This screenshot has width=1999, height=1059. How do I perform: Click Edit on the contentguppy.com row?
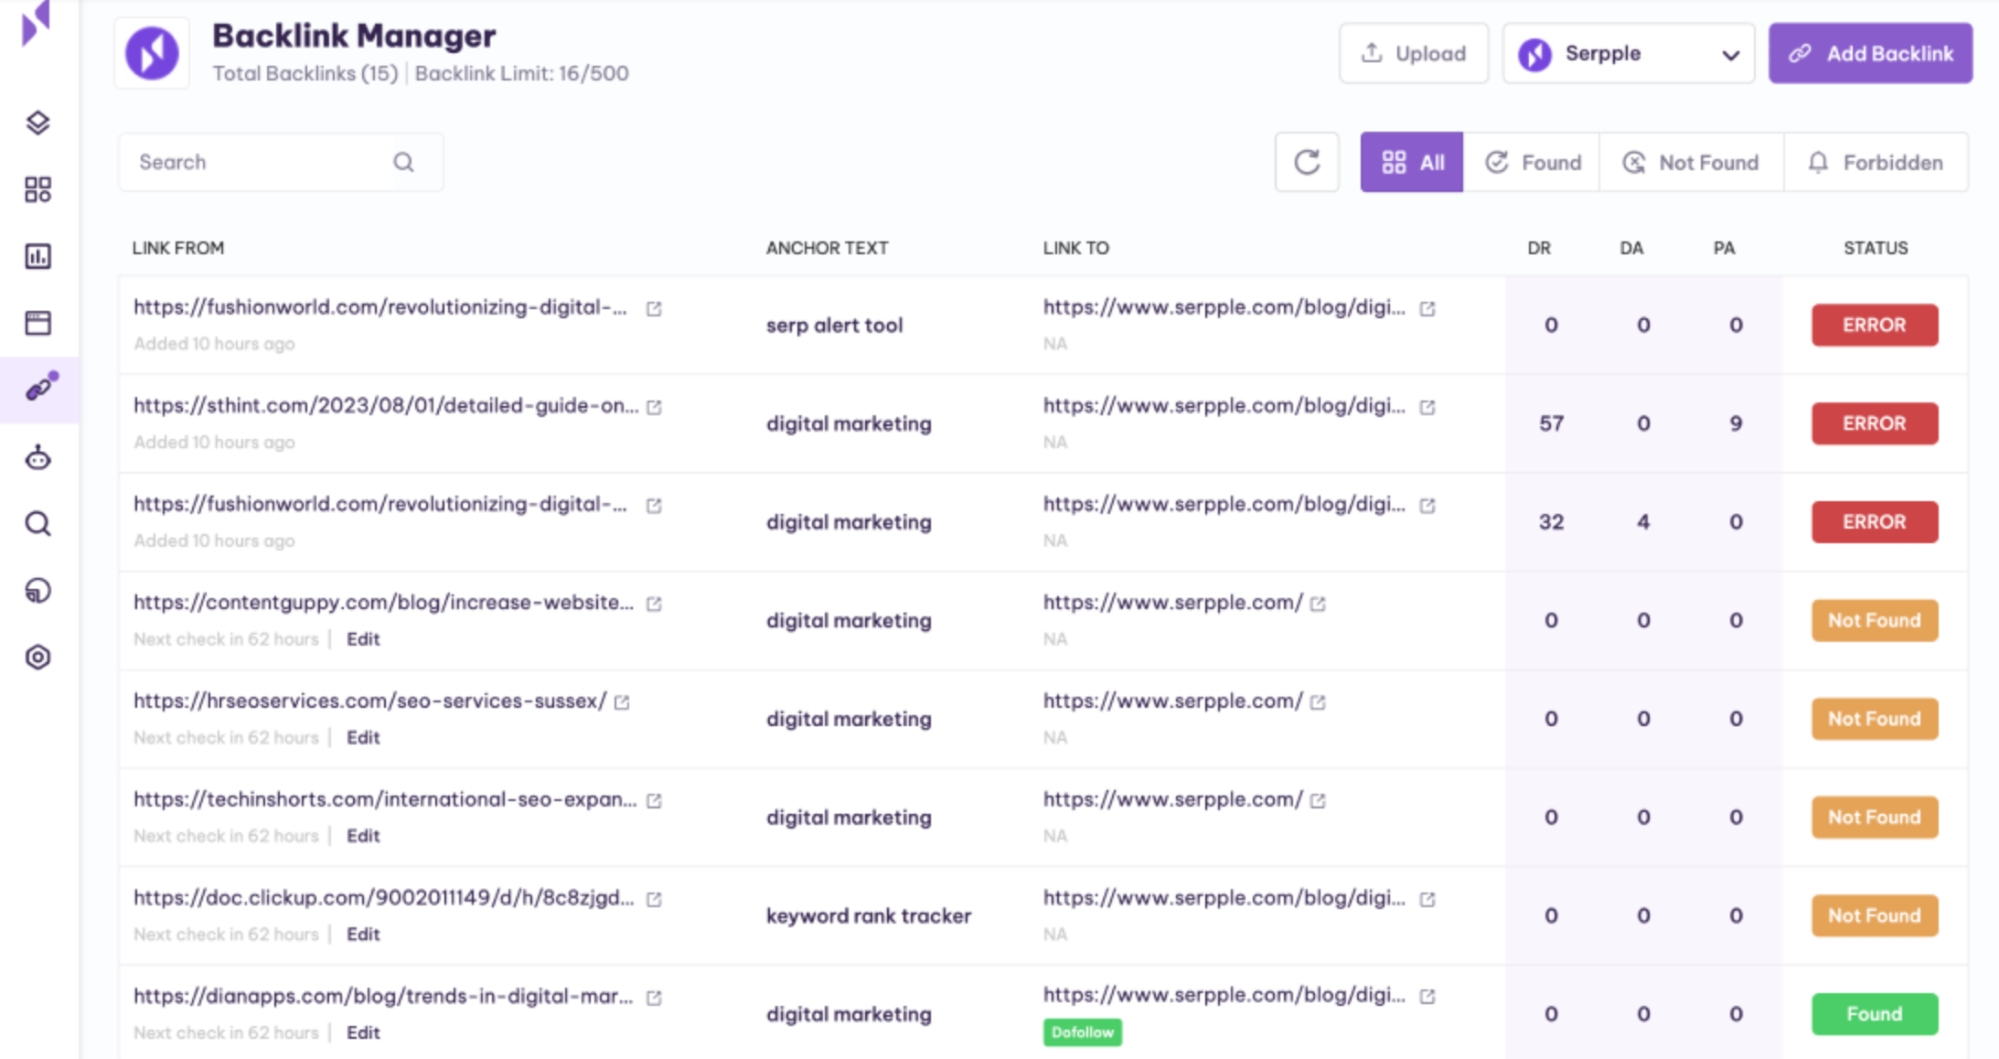tap(363, 639)
